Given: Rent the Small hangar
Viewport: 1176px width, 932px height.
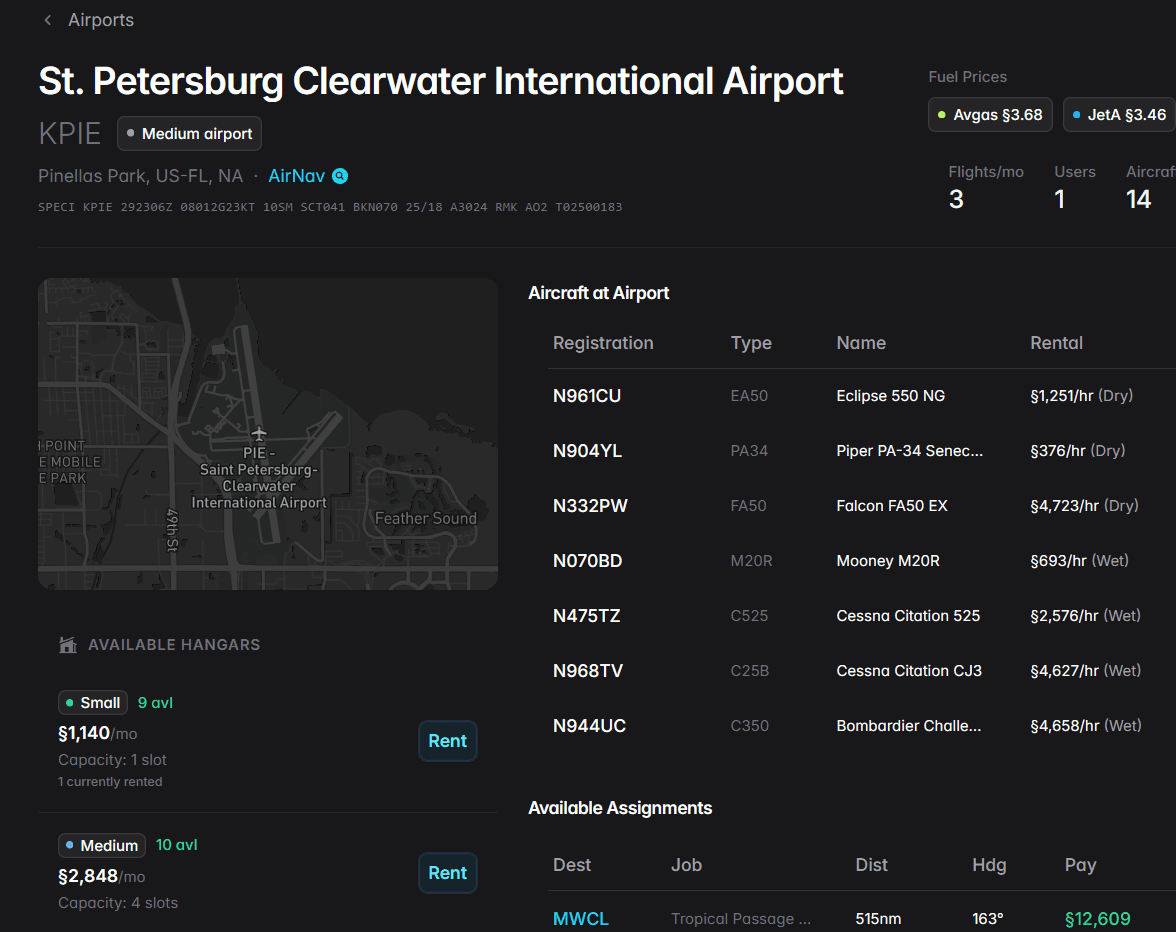Looking at the screenshot, I should [447, 741].
